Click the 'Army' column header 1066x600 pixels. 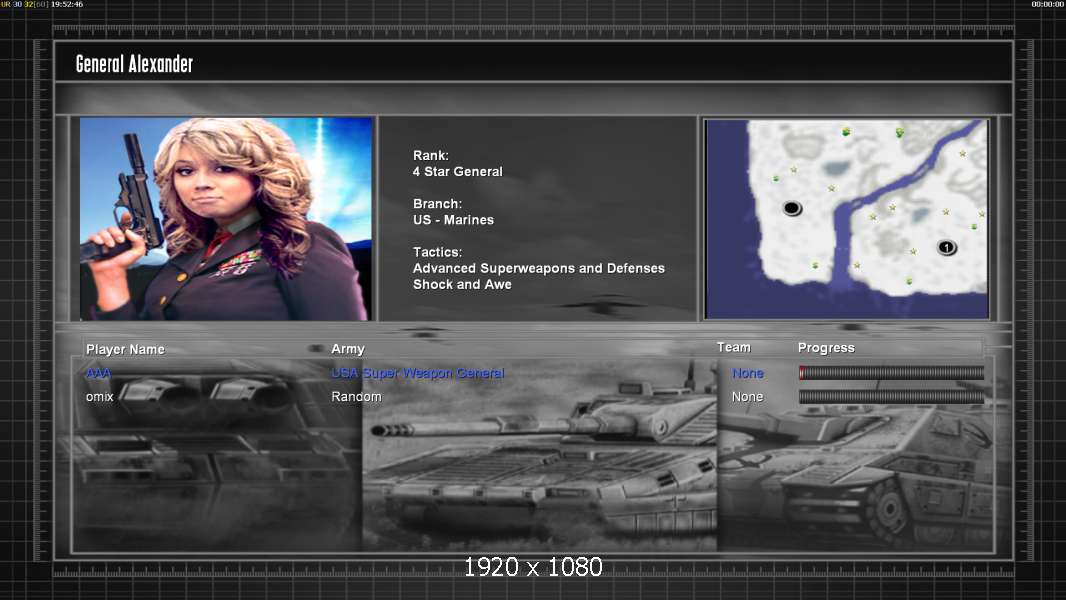[x=348, y=349]
